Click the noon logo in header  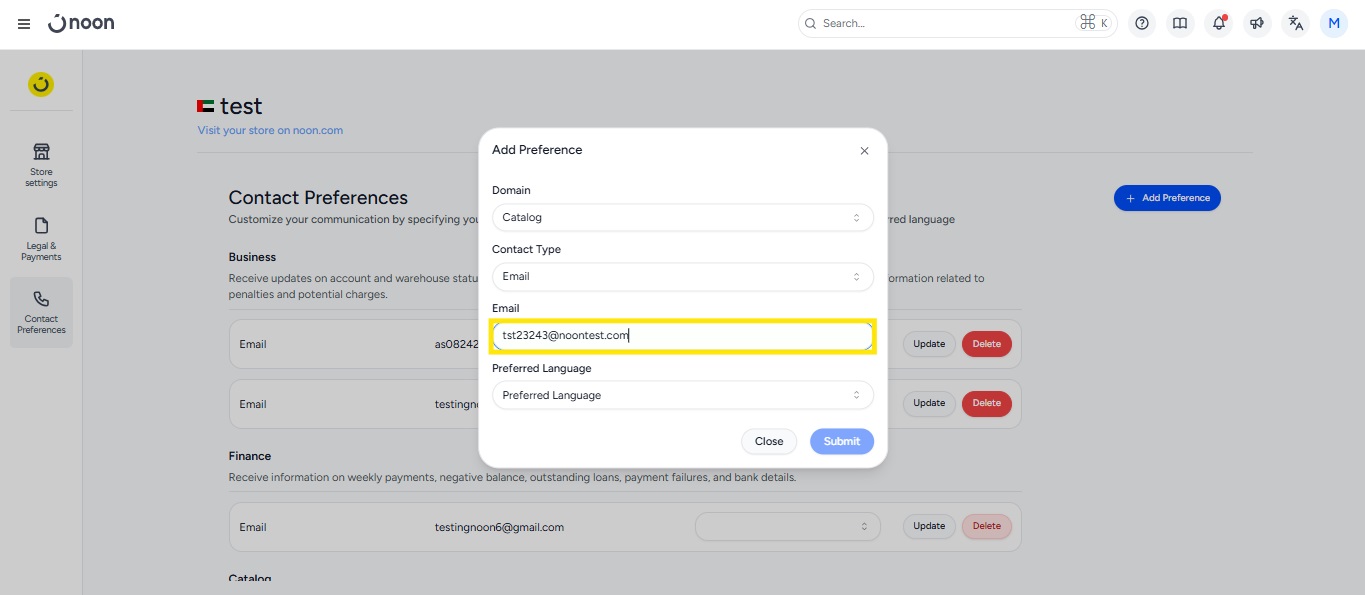click(81, 23)
